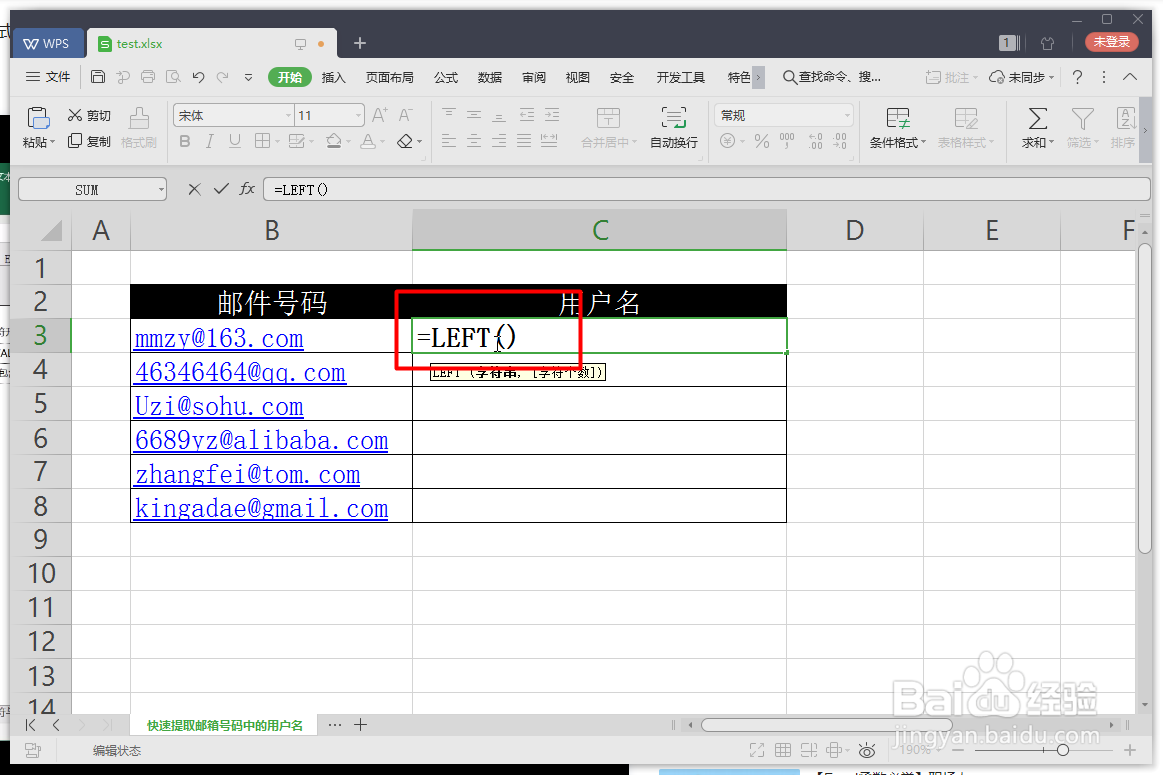This screenshot has height=775, width=1163.
Task: Switch to normal grid view in status bar
Action: pos(783,751)
